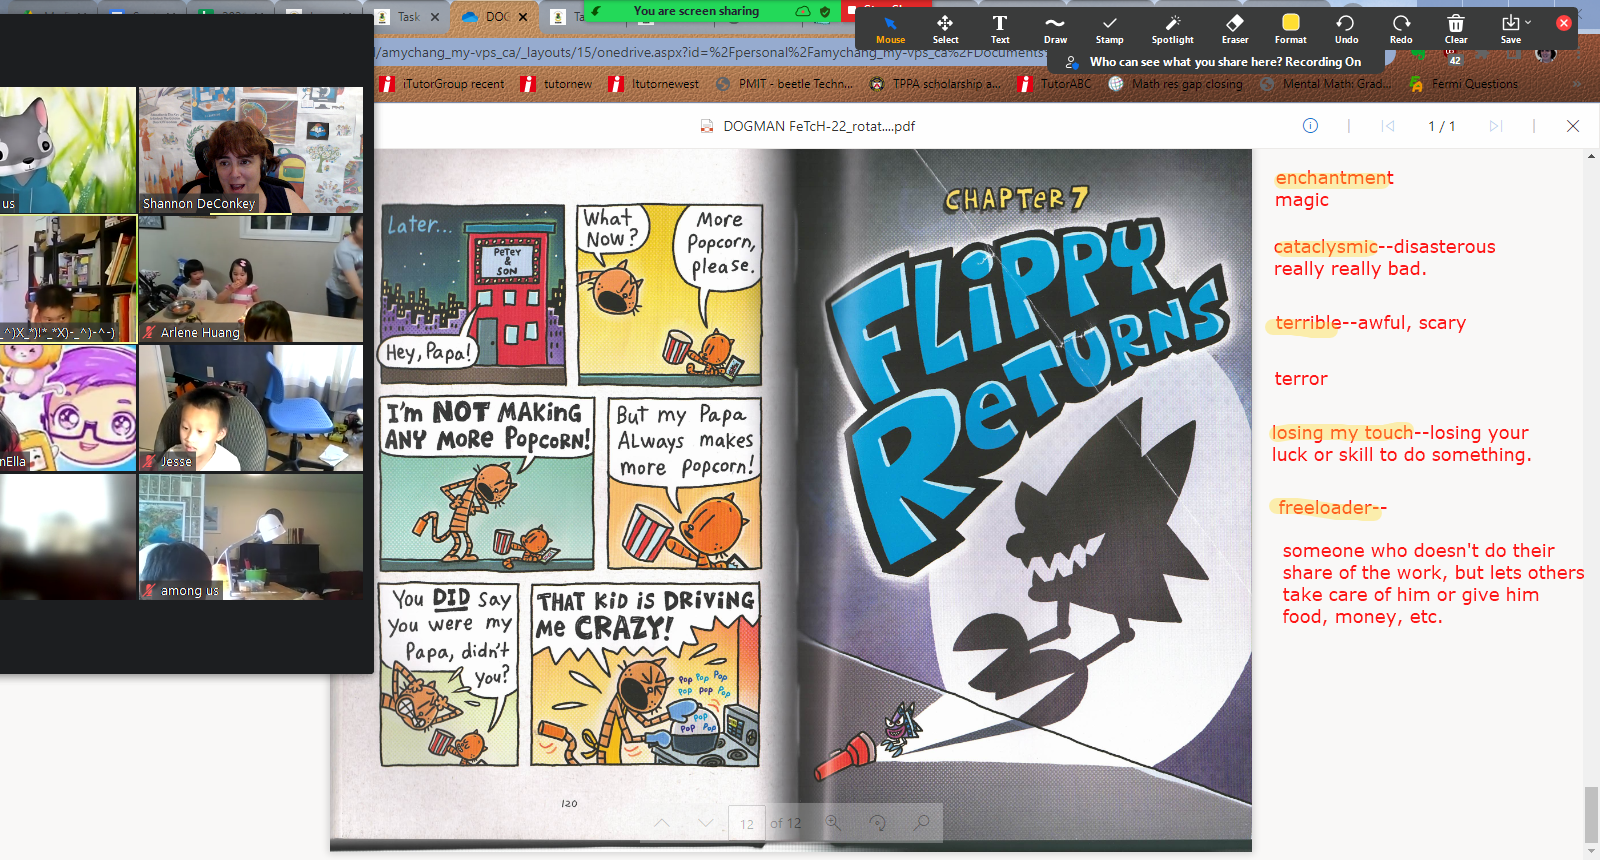Click the word freeloader in notes

[x=1325, y=508]
